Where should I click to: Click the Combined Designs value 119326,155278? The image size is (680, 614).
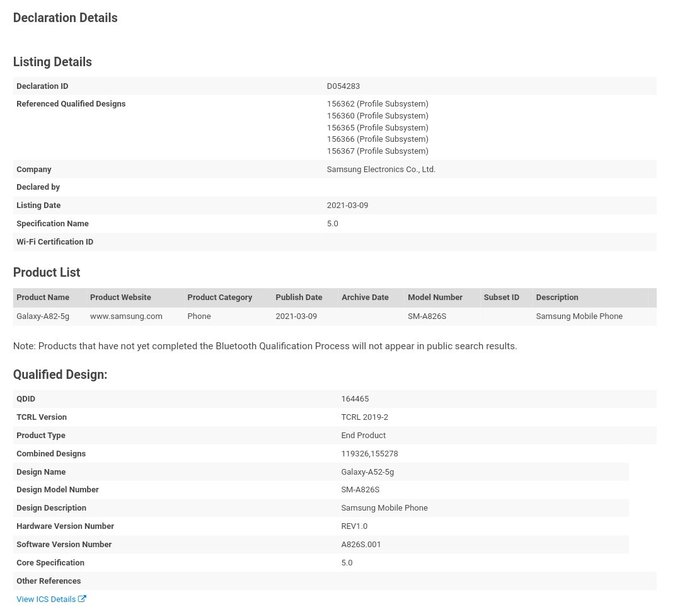tap(369, 454)
